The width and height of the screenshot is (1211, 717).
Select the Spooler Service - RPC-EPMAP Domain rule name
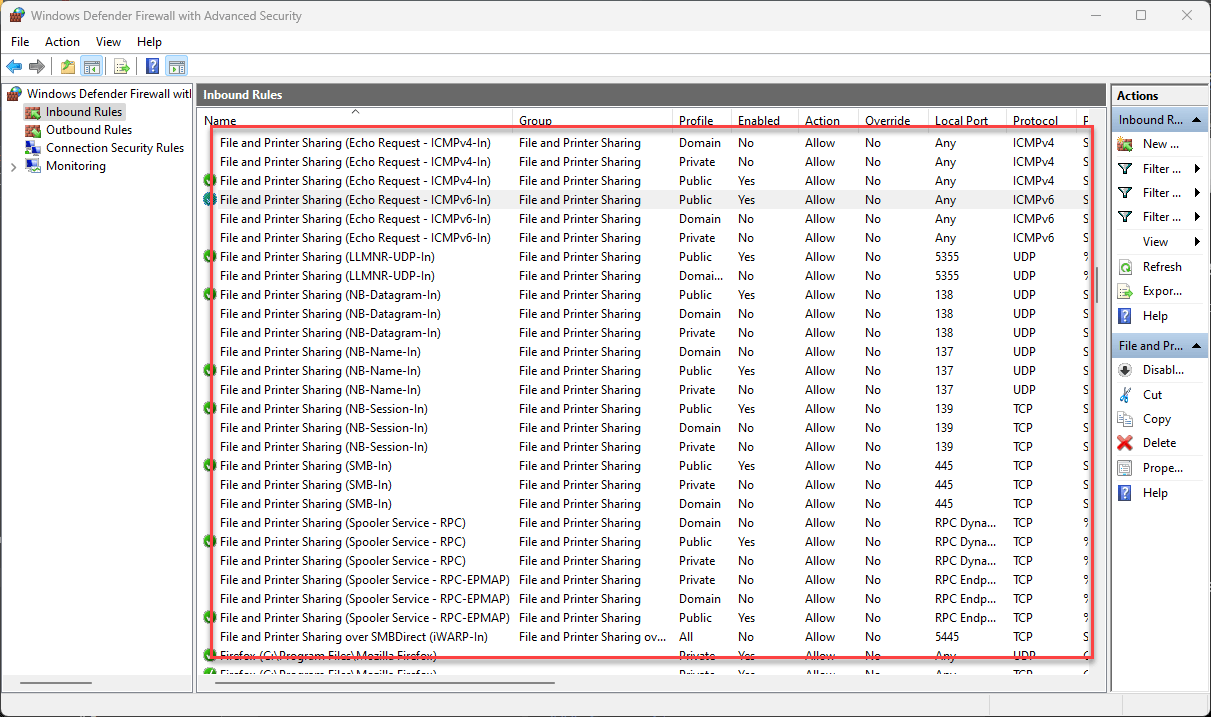tap(365, 599)
